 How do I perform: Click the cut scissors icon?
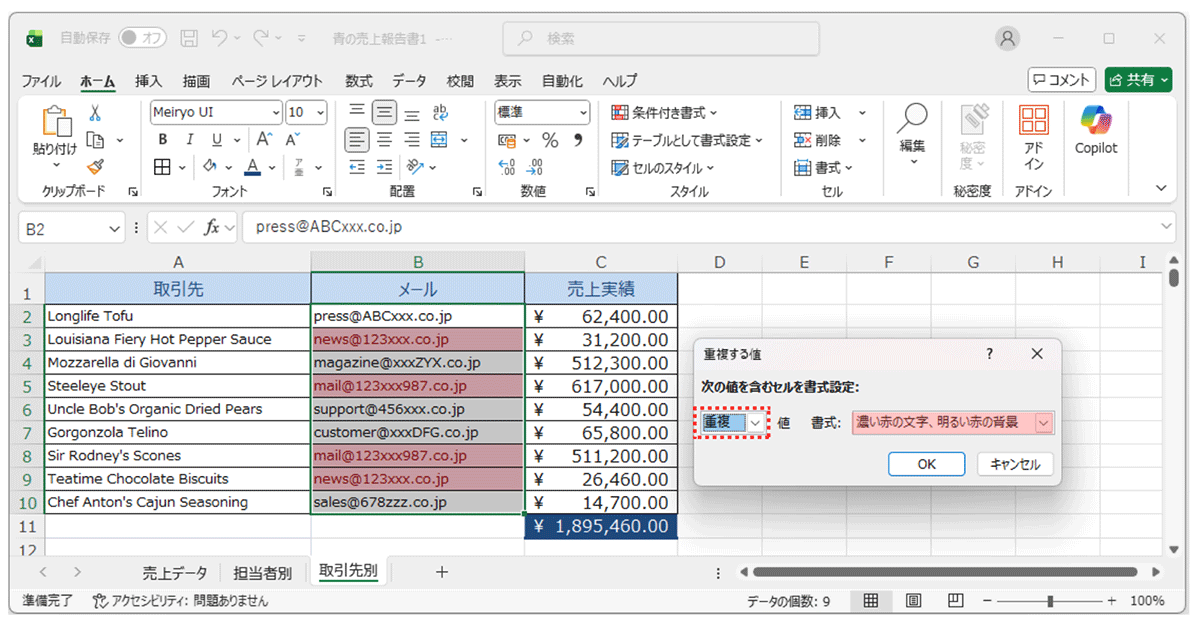95,113
